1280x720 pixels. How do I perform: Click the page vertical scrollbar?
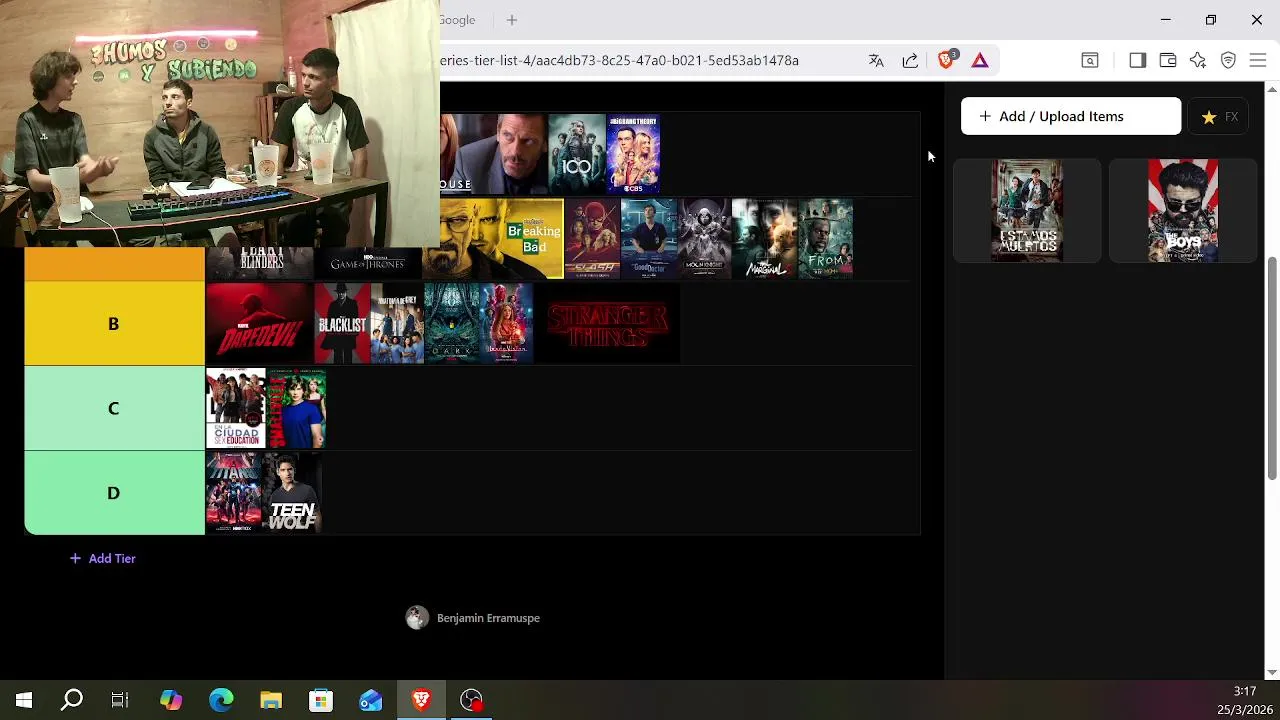click(x=1272, y=370)
